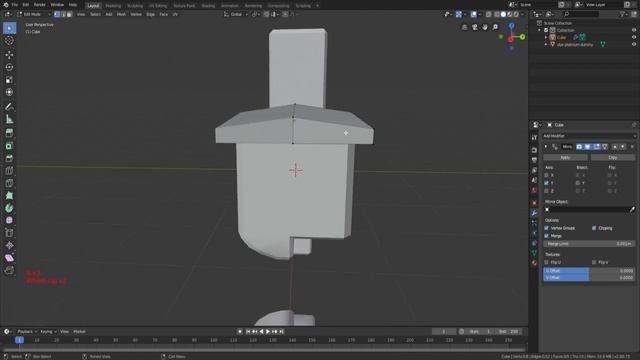Switch to the UV Editing workspace tab
Viewport: 640px width, 360px height.
(158, 6)
